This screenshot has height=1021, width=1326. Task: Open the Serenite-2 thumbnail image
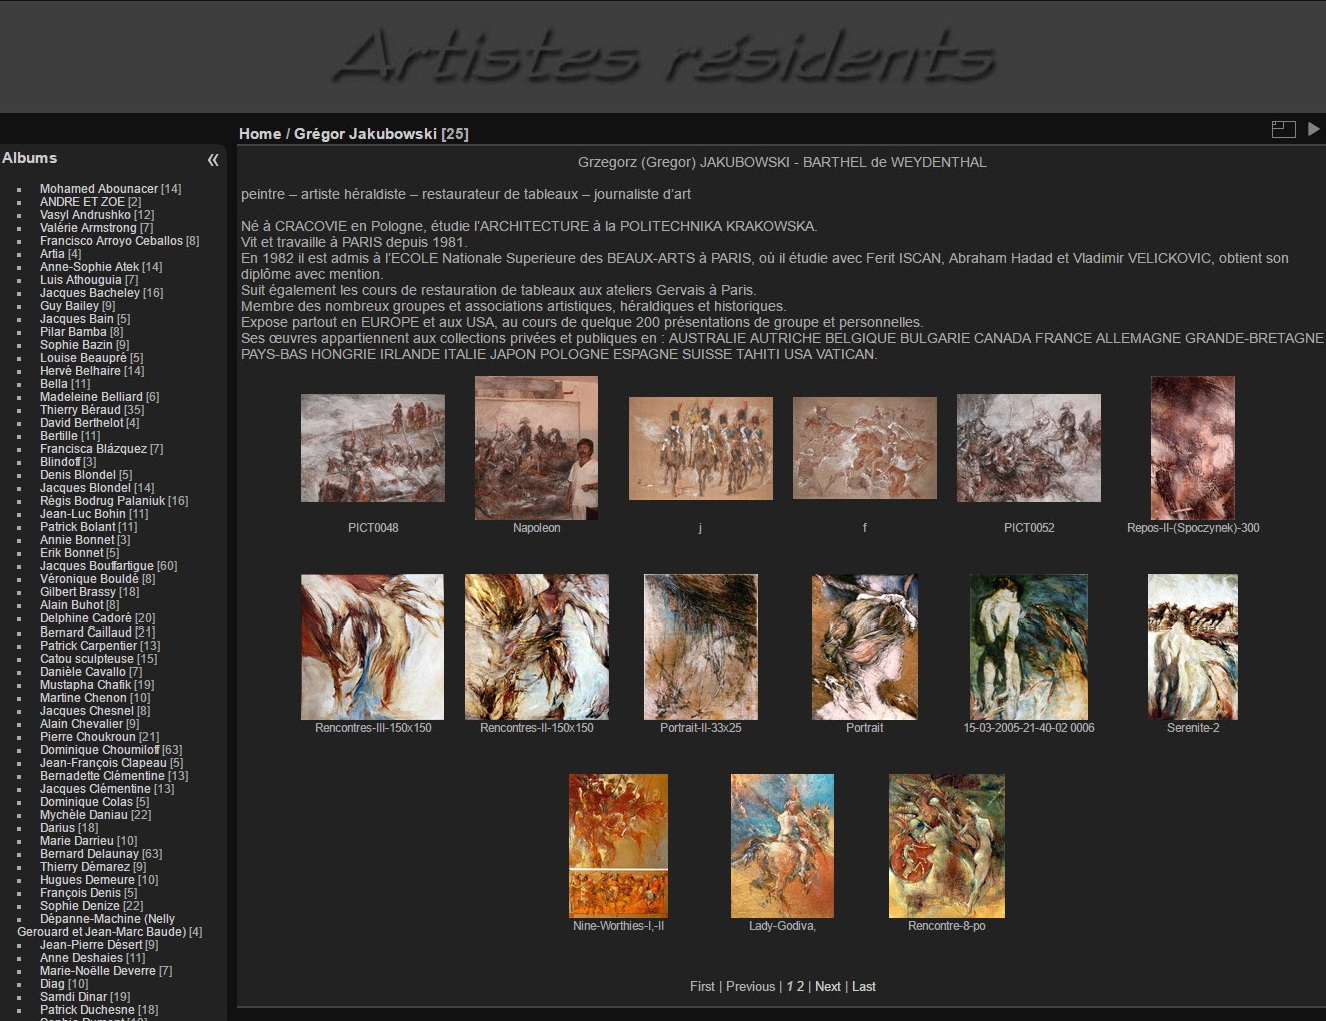(1192, 646)
